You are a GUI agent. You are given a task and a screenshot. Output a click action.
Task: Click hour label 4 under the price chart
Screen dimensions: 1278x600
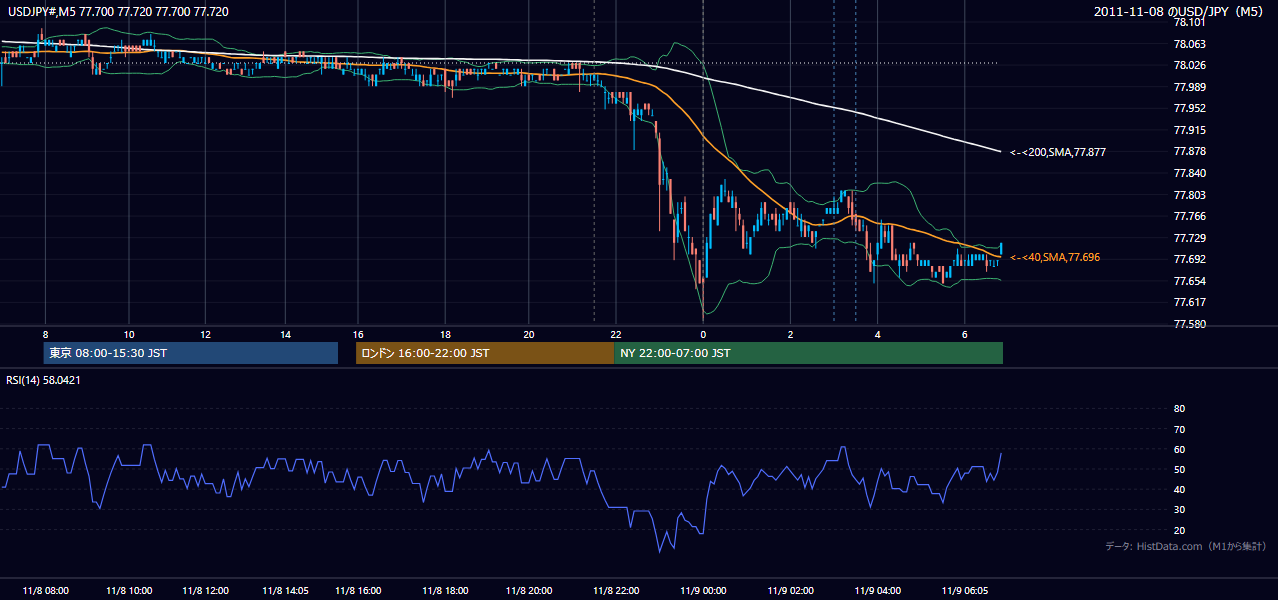pos(877,334)
